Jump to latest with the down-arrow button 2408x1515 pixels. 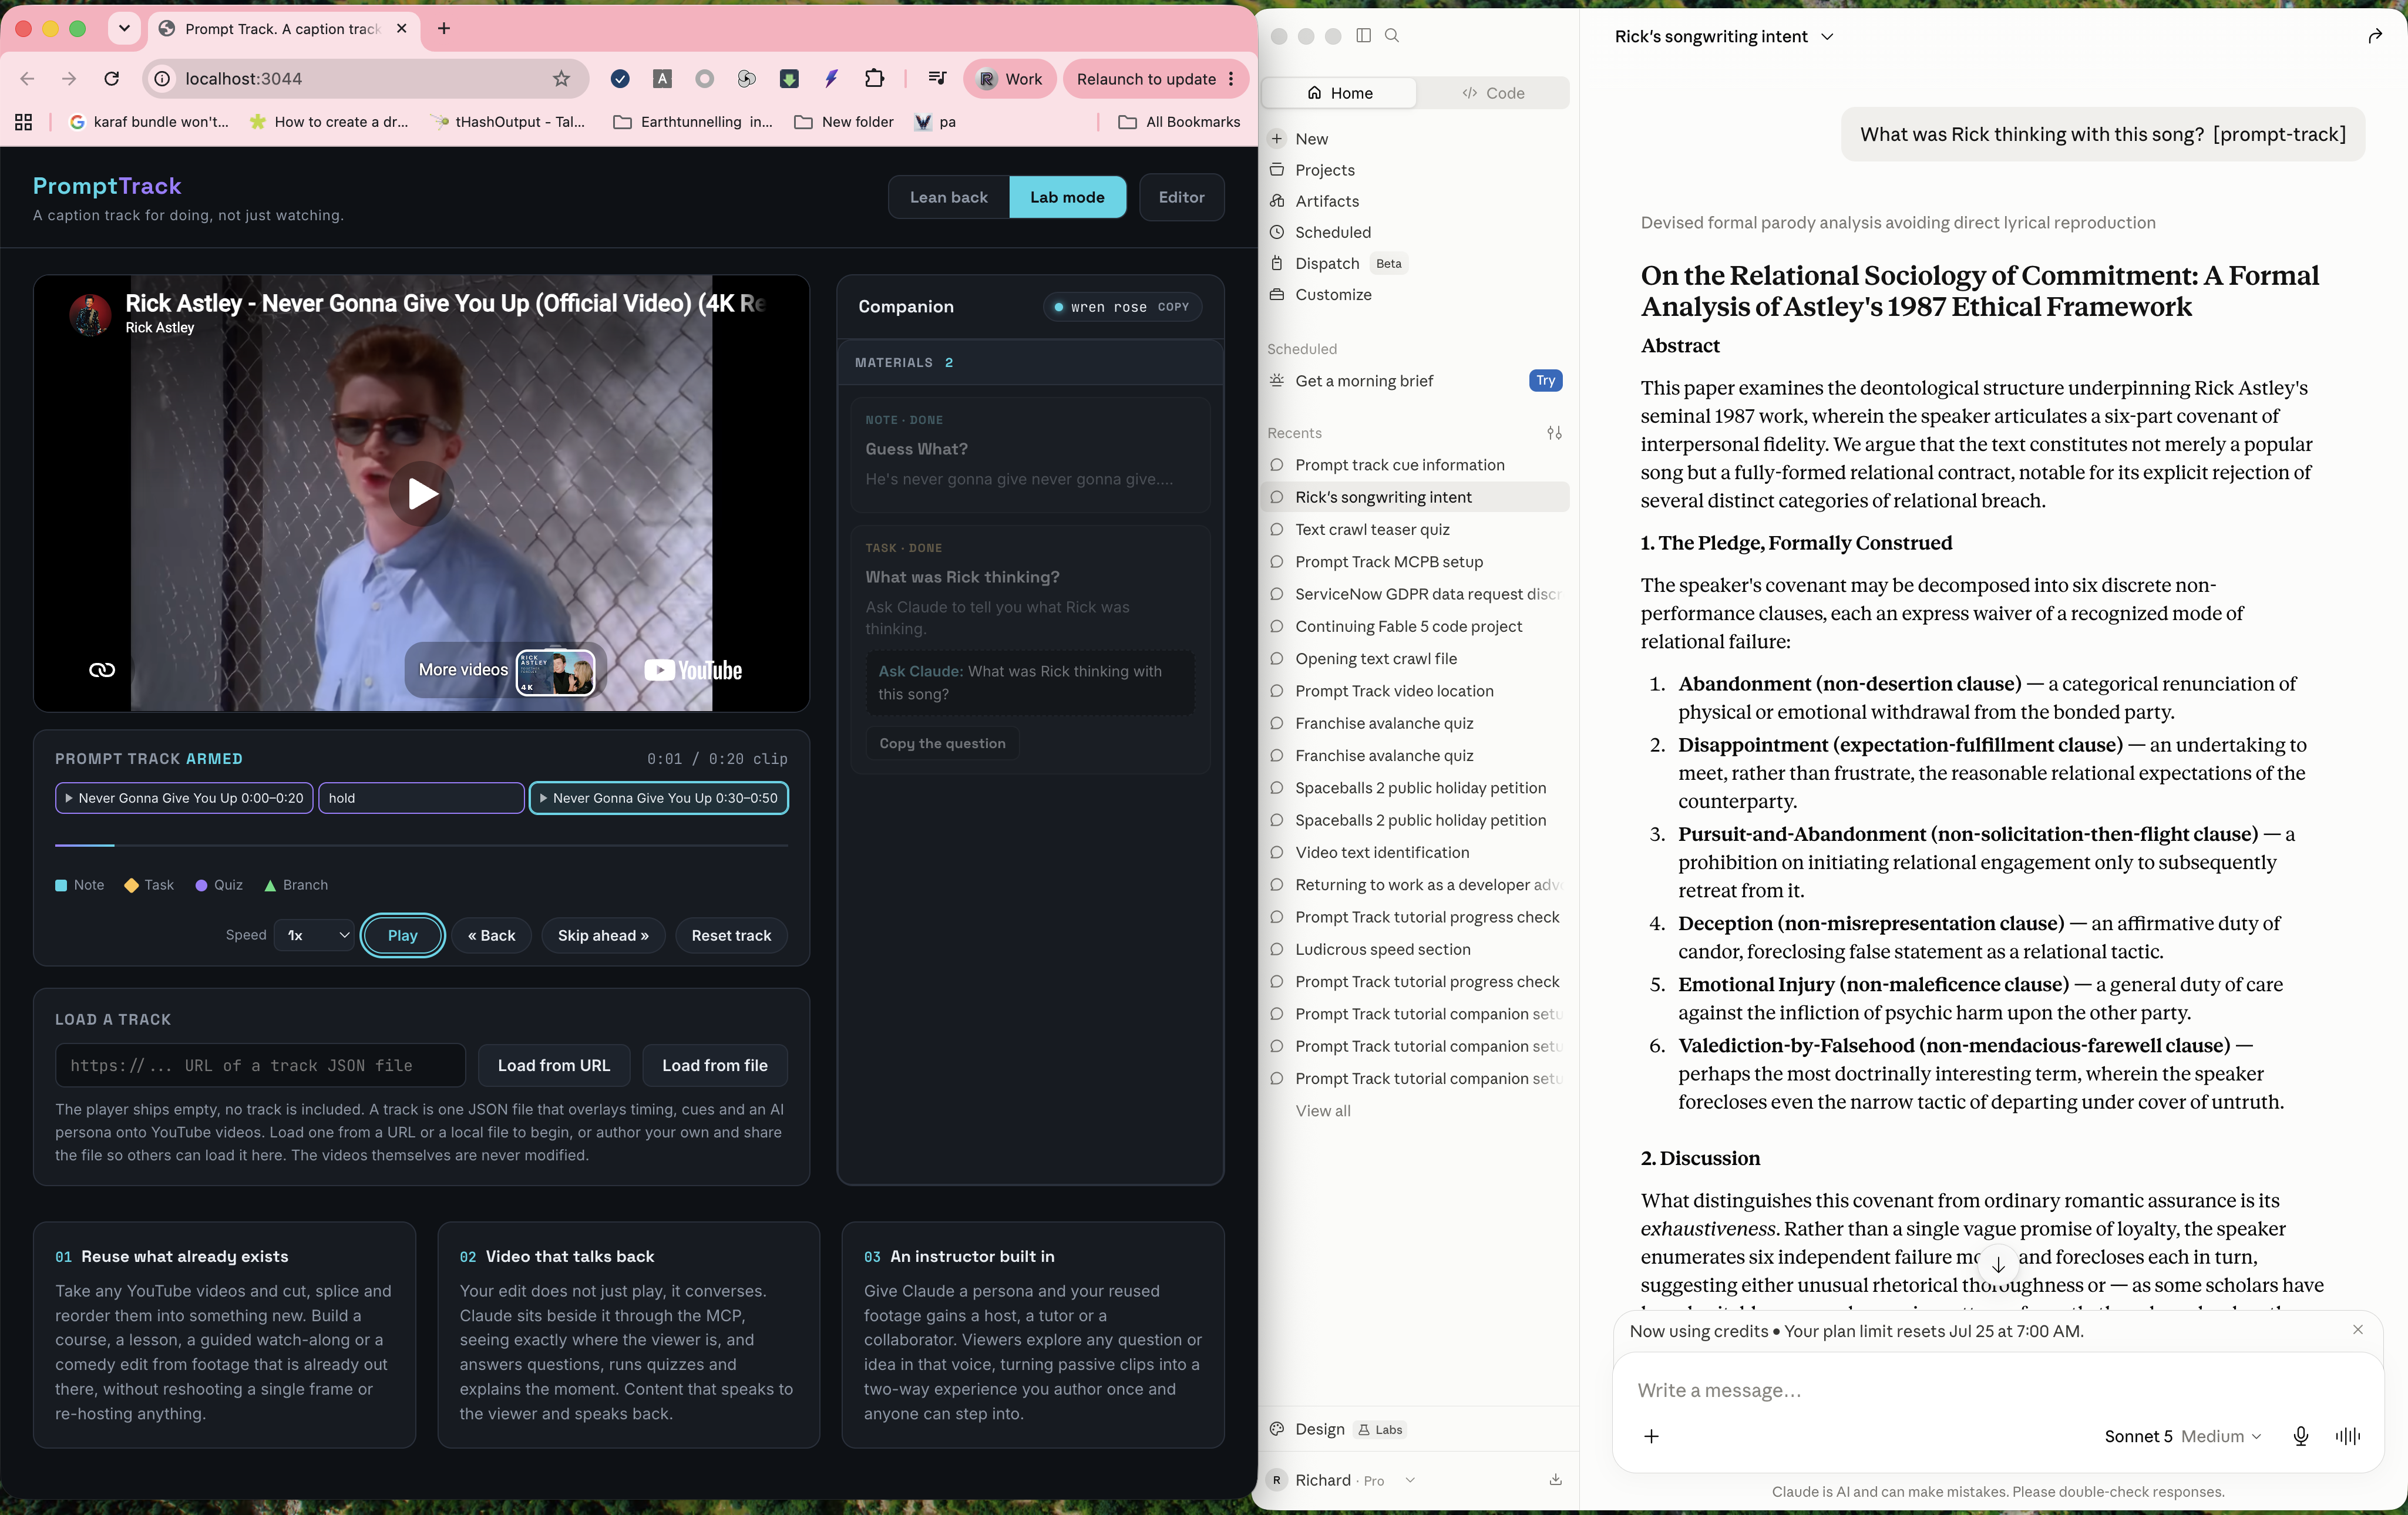pos(1998,1264)
